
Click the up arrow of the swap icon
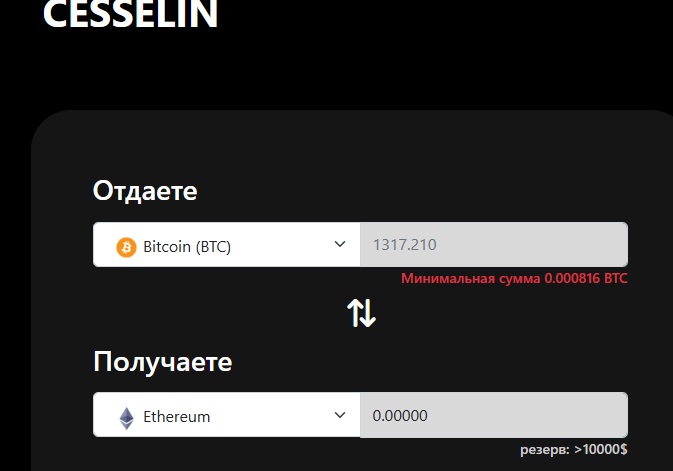pos(354,313)
